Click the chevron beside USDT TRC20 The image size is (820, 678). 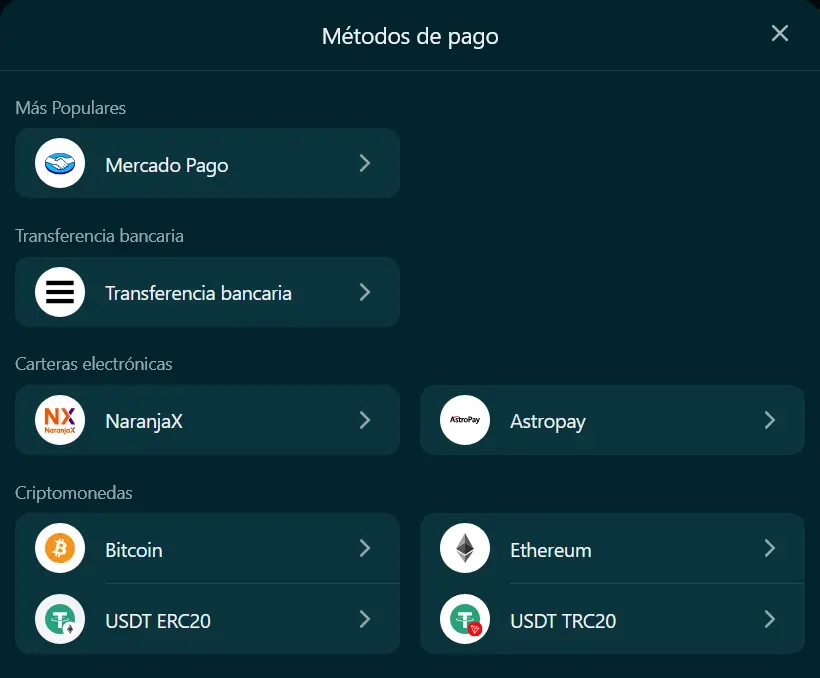[x=770, y=619]
